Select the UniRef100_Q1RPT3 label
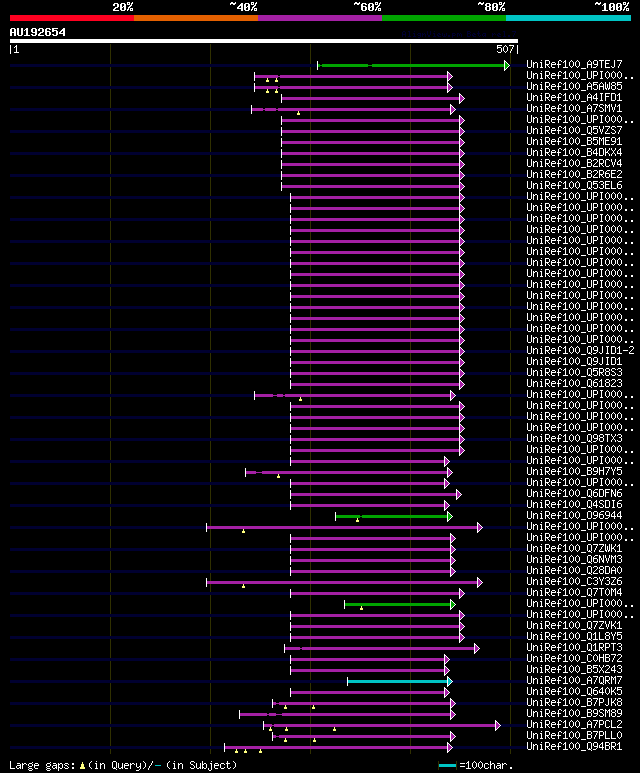640x773 pixels. point(574,648)
